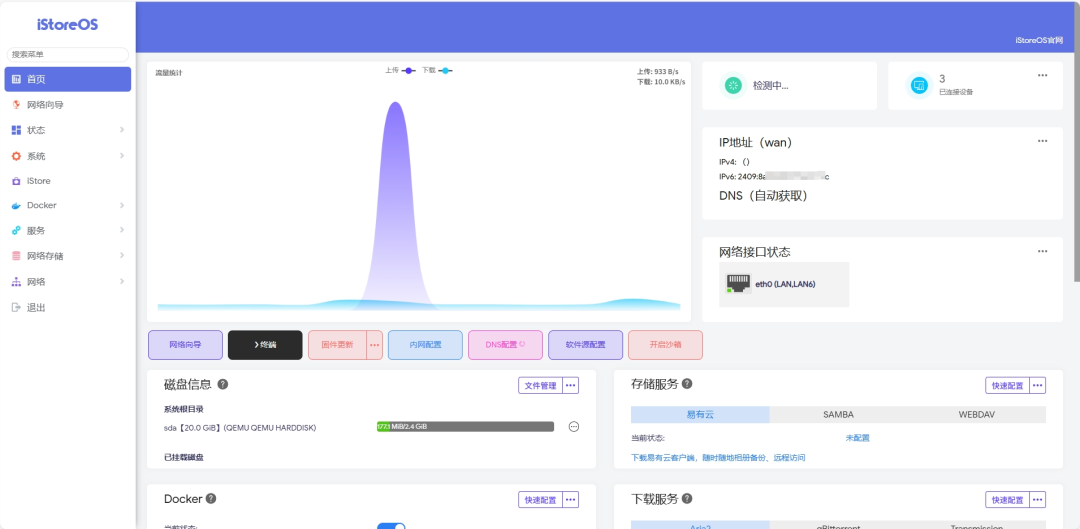Click the 状态 sidebar icon
Image resolution: width=1080 pixels, height=529 pixels.
click(17, 130)
